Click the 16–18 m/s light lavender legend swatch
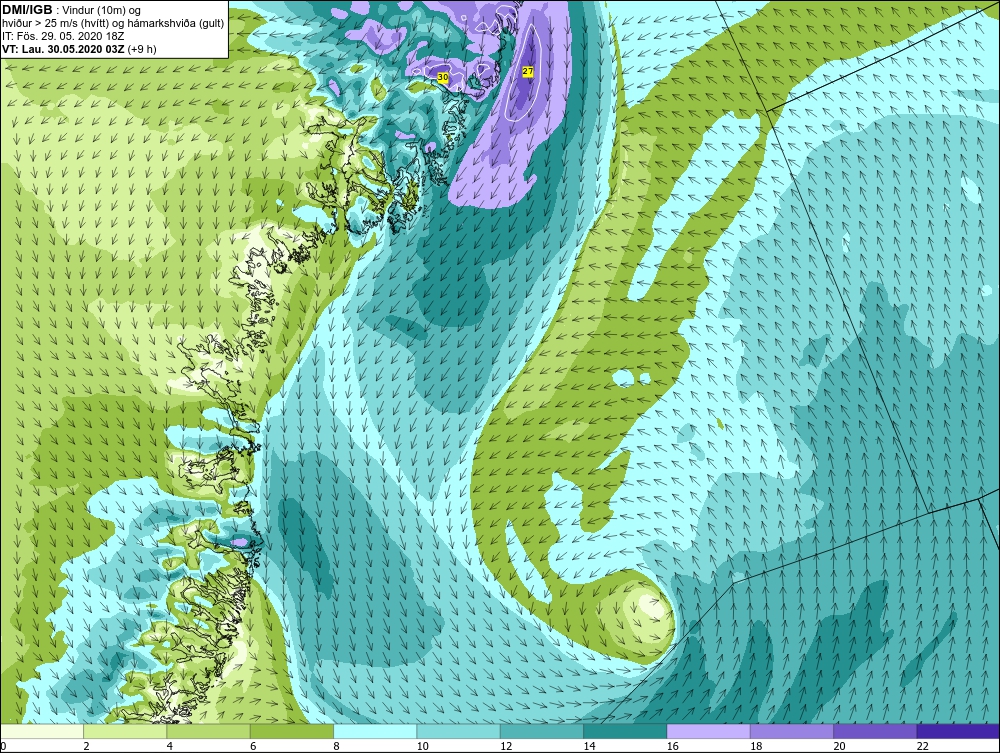The image size is (1000, 753). click(709, 731)
